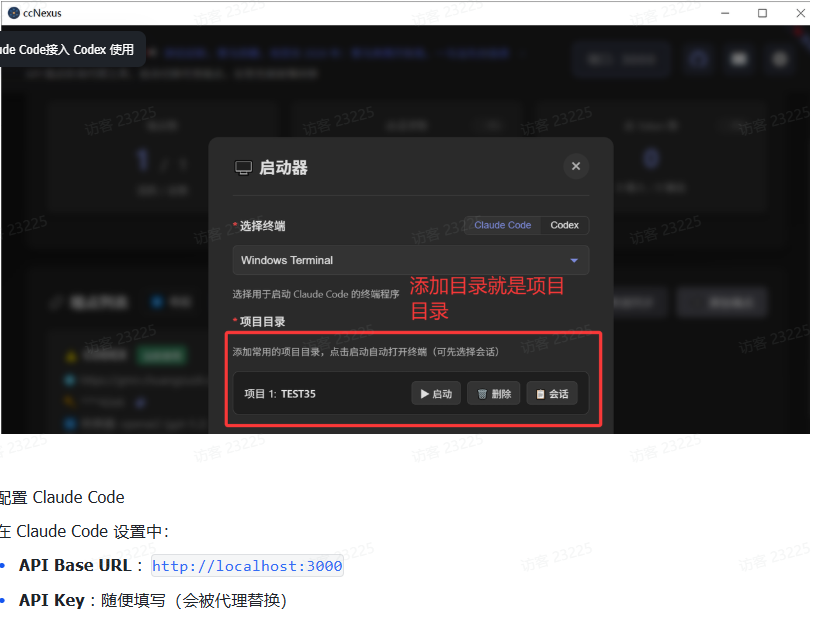This screenshot has width=821, height=619.
Task: Click the 添加常用的项目目录 description text
Action: [x=366, y=352]
